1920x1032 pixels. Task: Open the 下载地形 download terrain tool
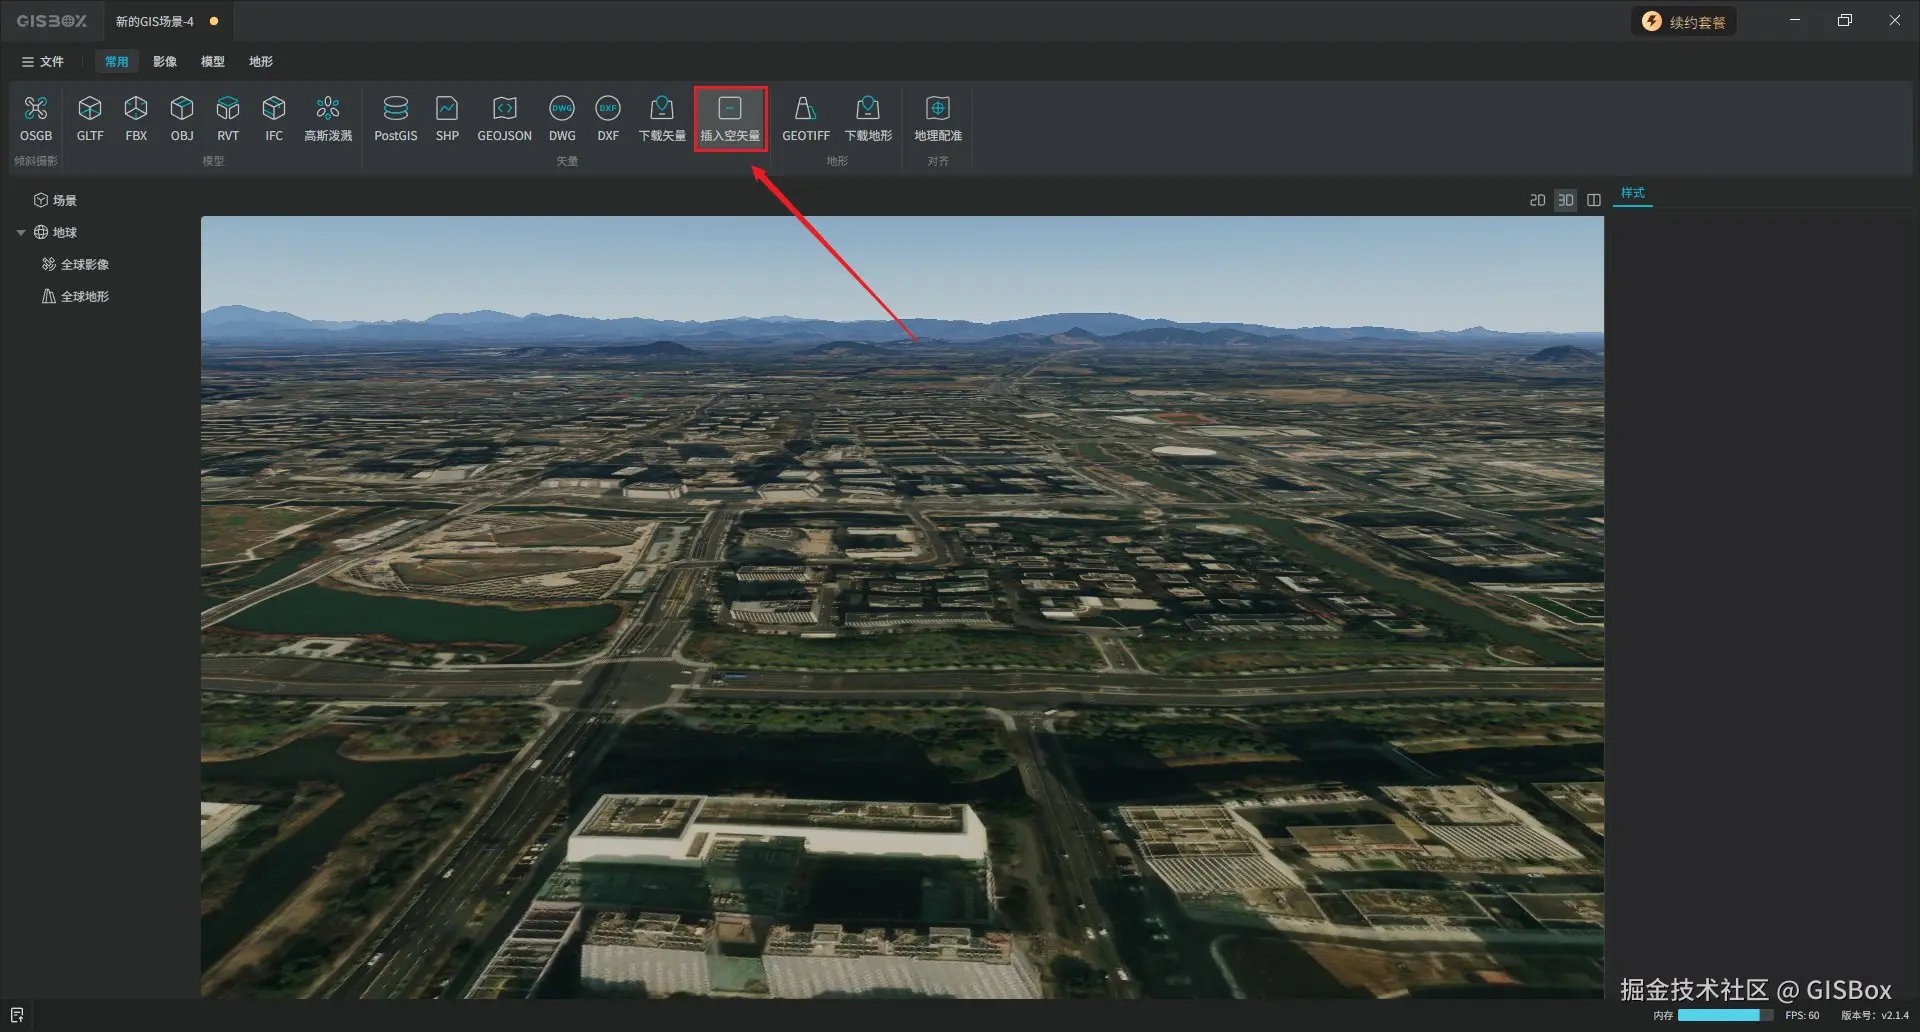pyautogui.click(x=868, y=119)
